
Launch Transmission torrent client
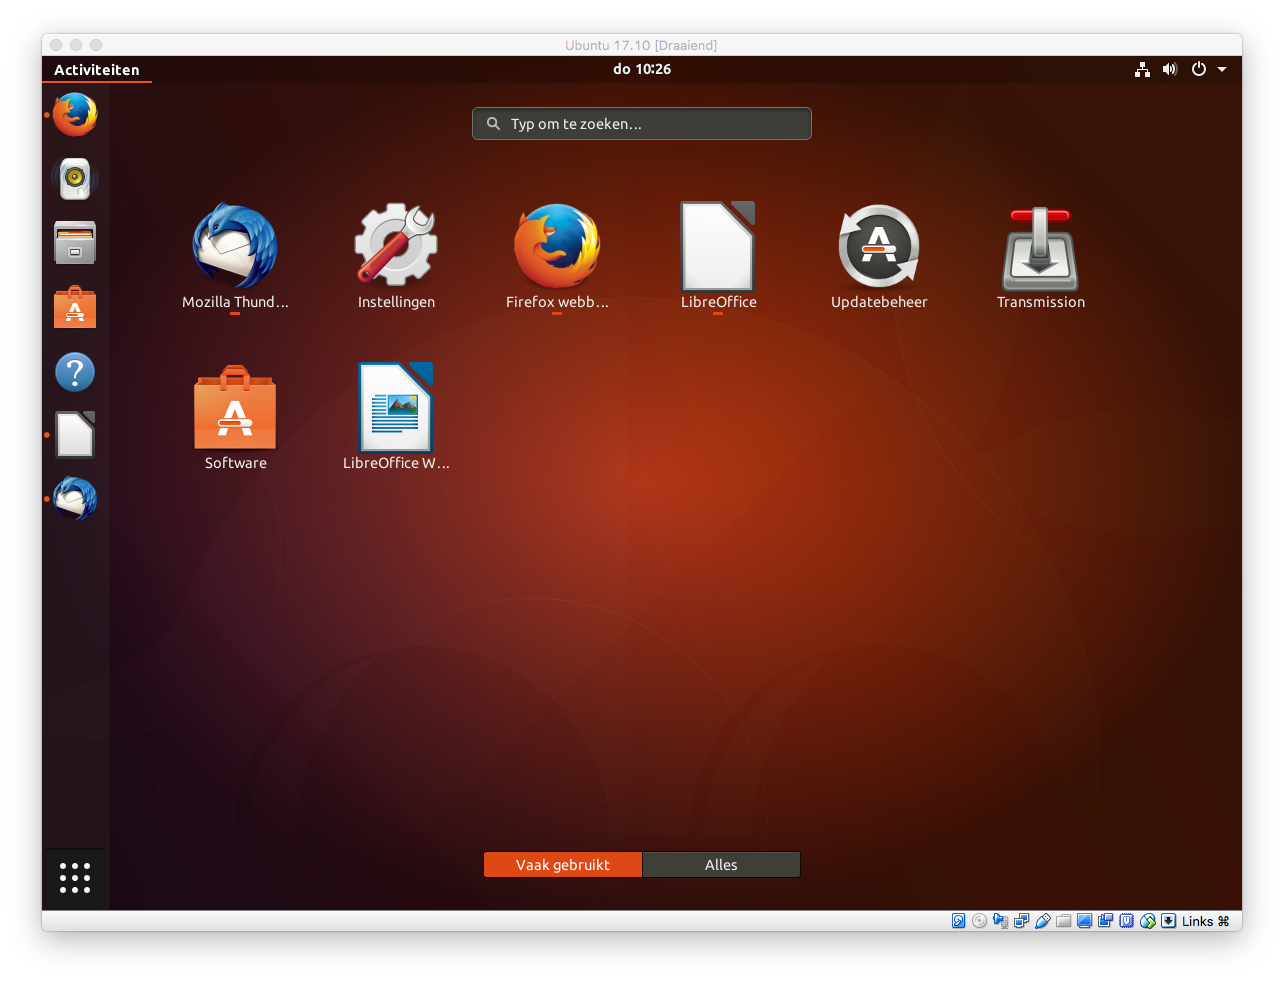[x=1040, y=248]
